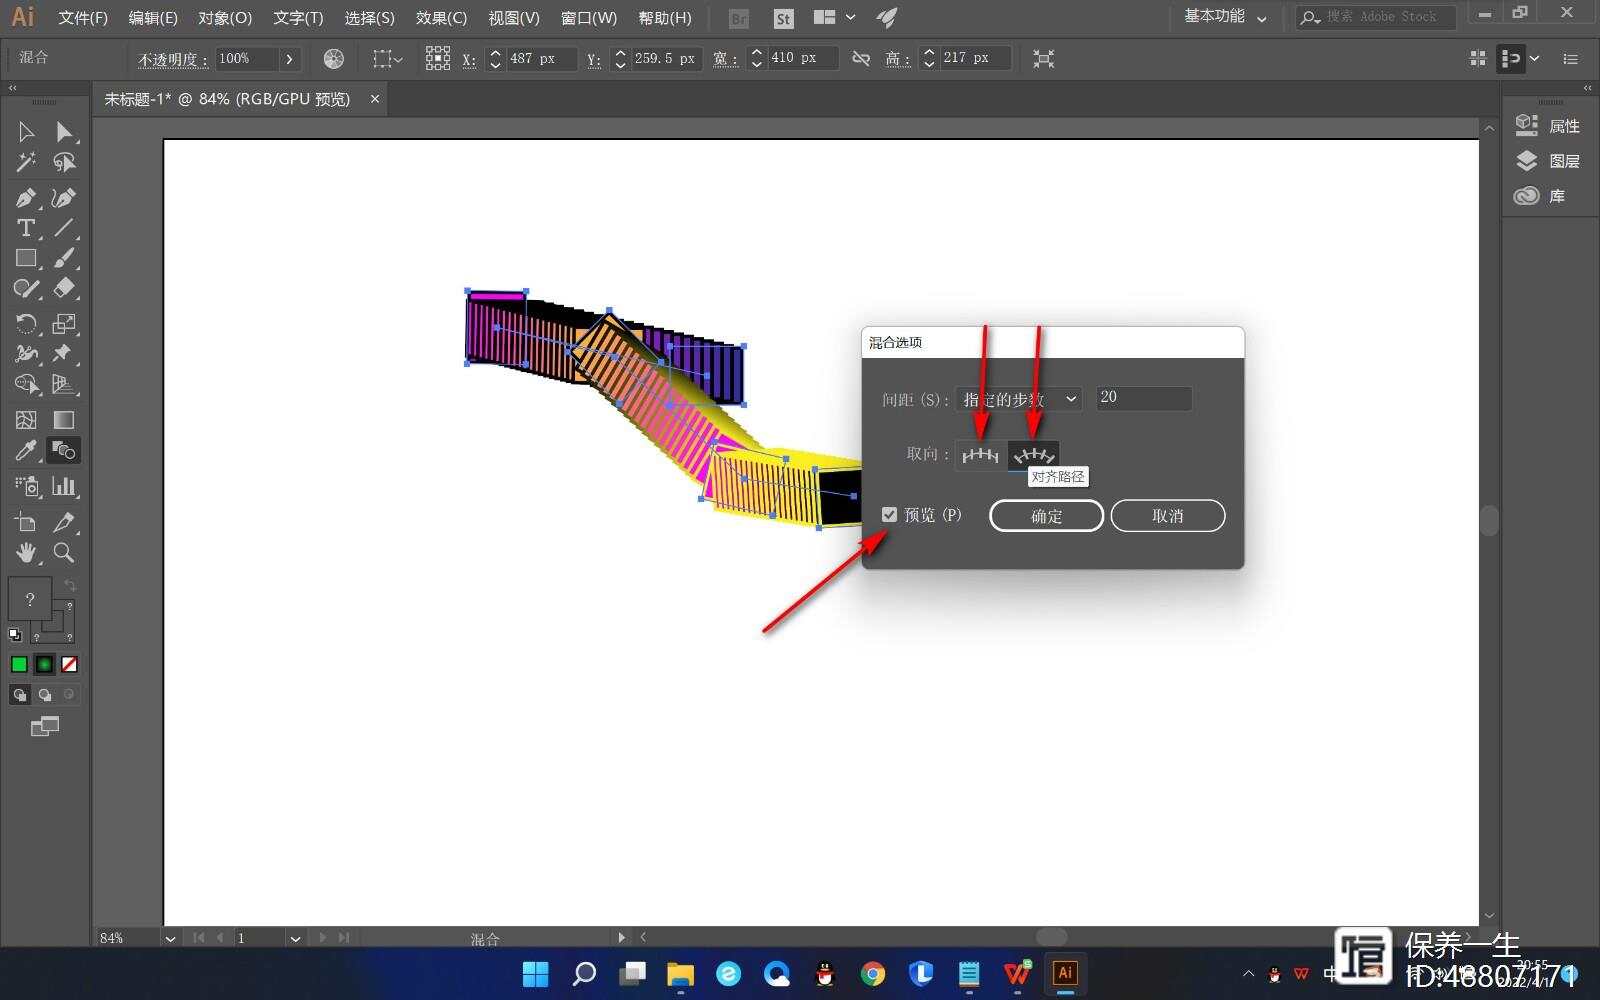Select the Rectangle tool
The width and height of the screenshot is (1600, 1000).
26,258
